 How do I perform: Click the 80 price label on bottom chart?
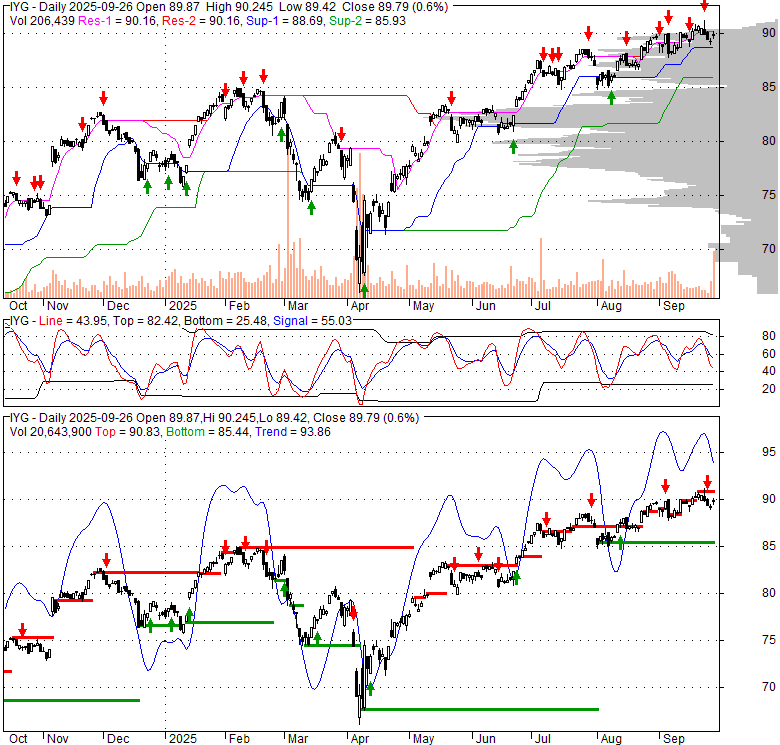[769, 593]
